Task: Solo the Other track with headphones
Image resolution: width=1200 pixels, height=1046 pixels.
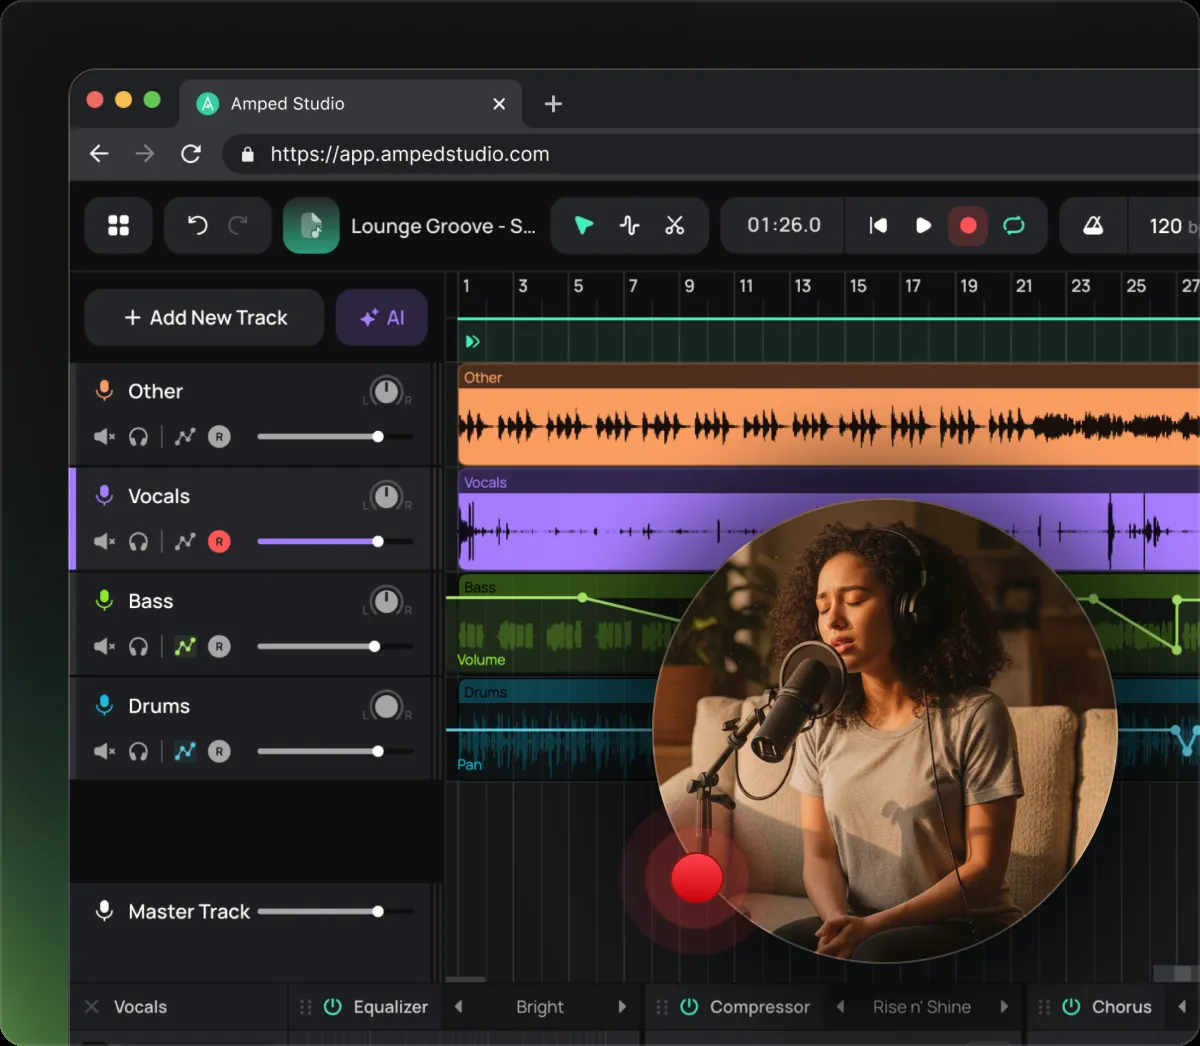Action: click(x=139, y=437)
